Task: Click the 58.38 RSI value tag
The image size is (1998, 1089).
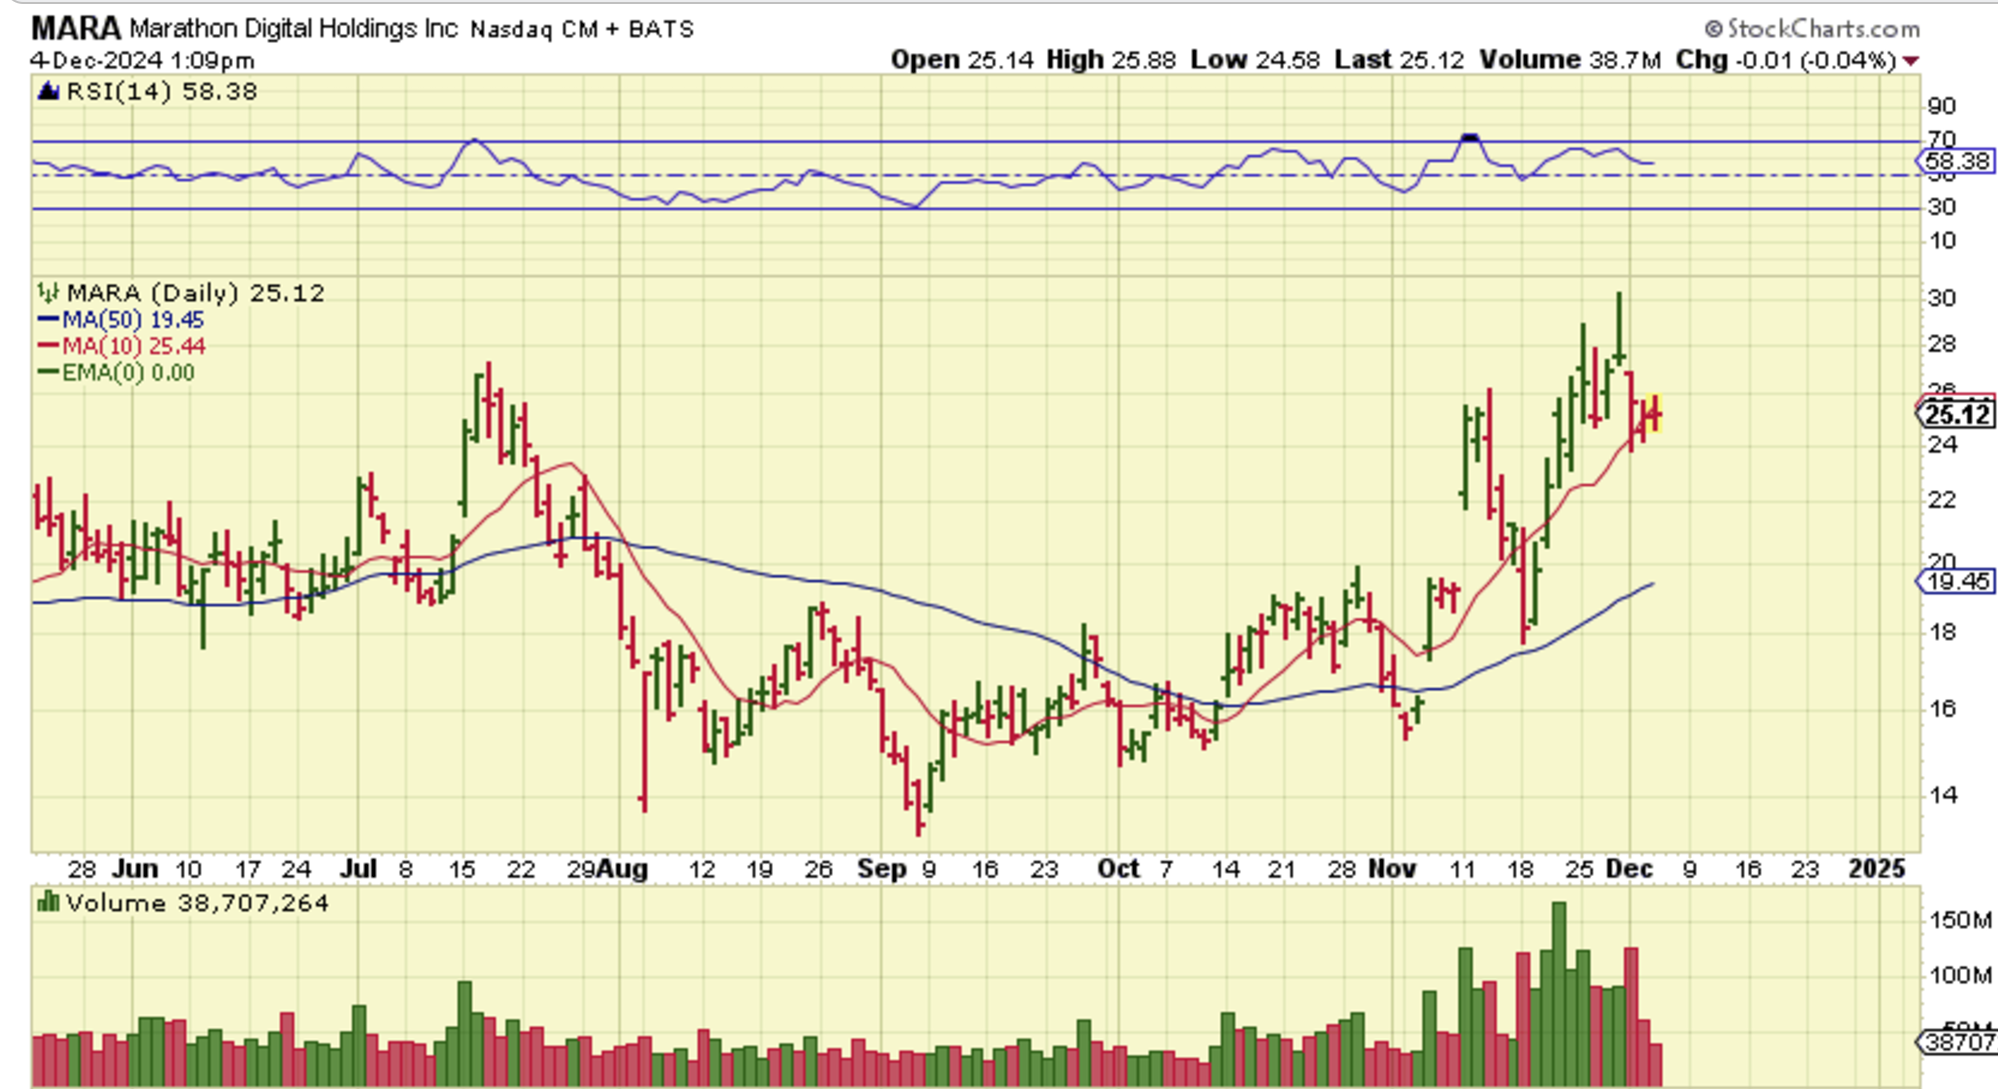Action: 1956,161
